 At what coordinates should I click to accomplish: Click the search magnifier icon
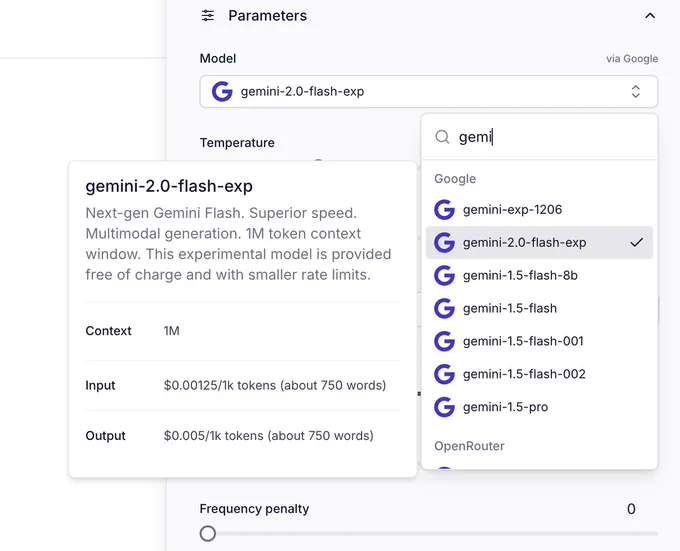pos(442,137)
